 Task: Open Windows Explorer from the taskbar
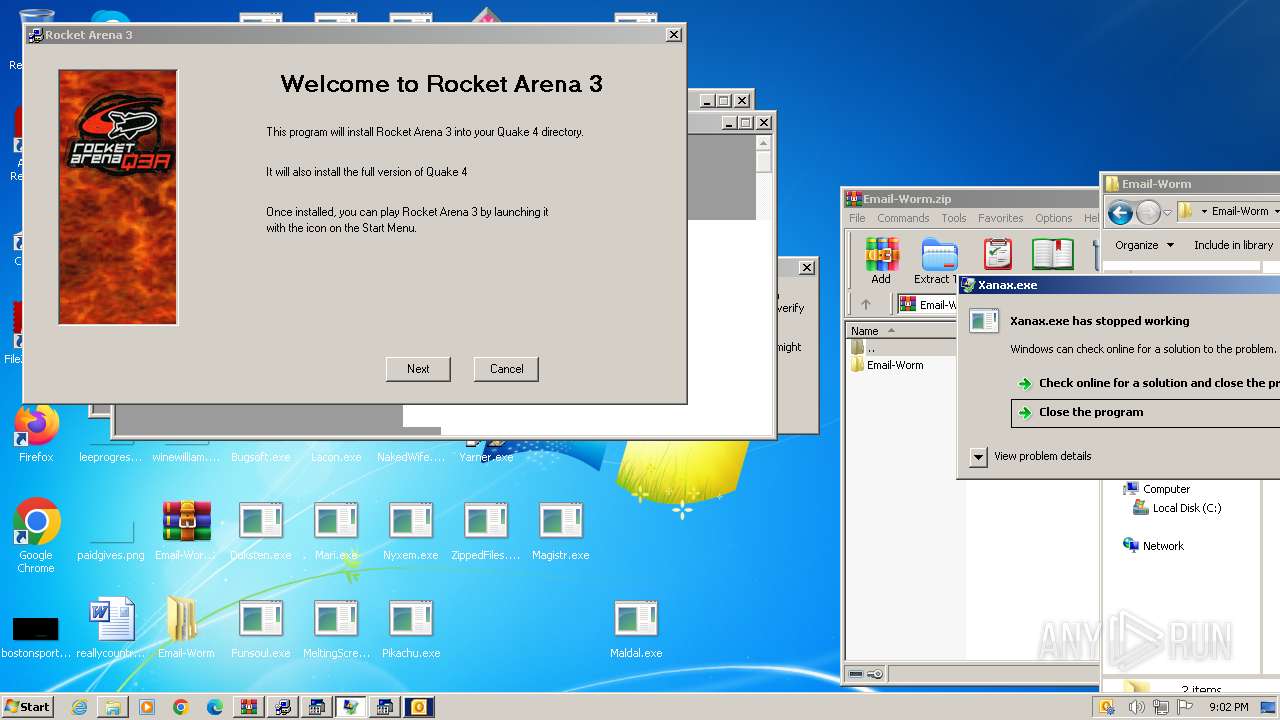(x=113, y=707)
